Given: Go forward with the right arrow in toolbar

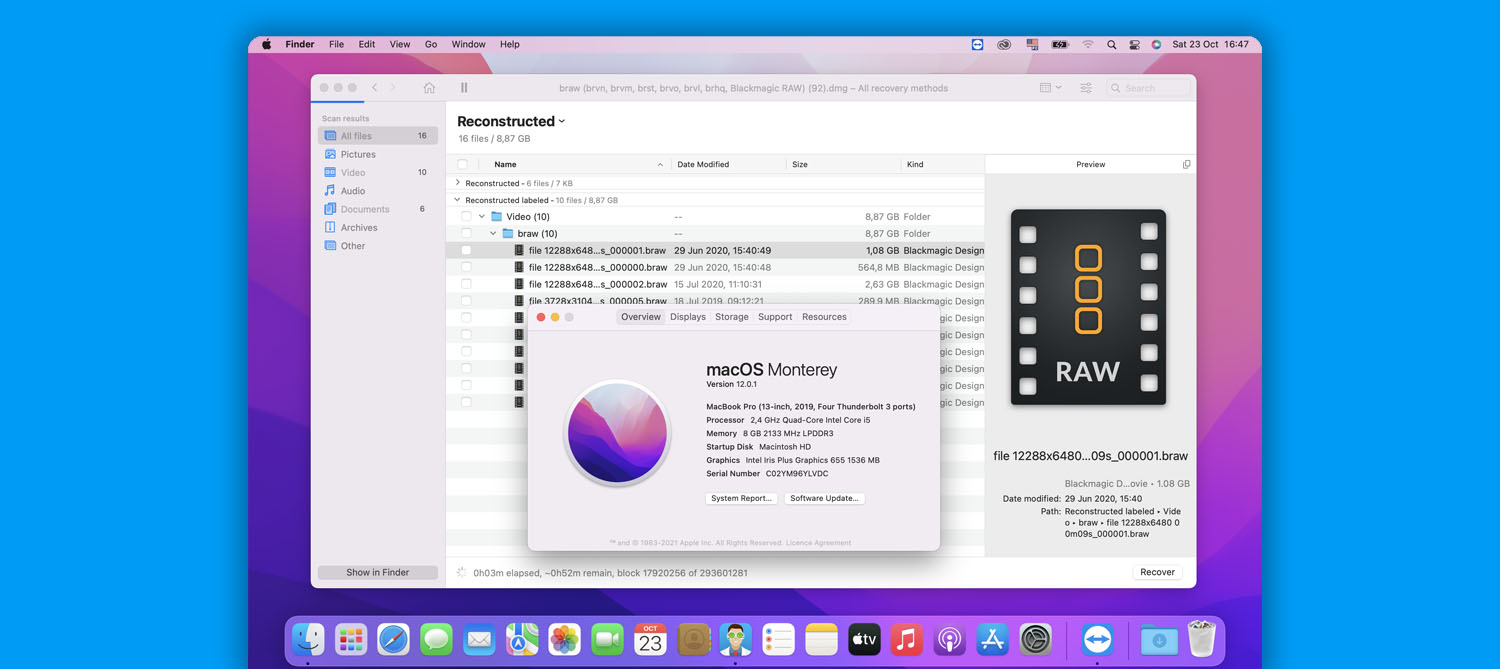Looking at the screenshot, I should tap(393, 88).
